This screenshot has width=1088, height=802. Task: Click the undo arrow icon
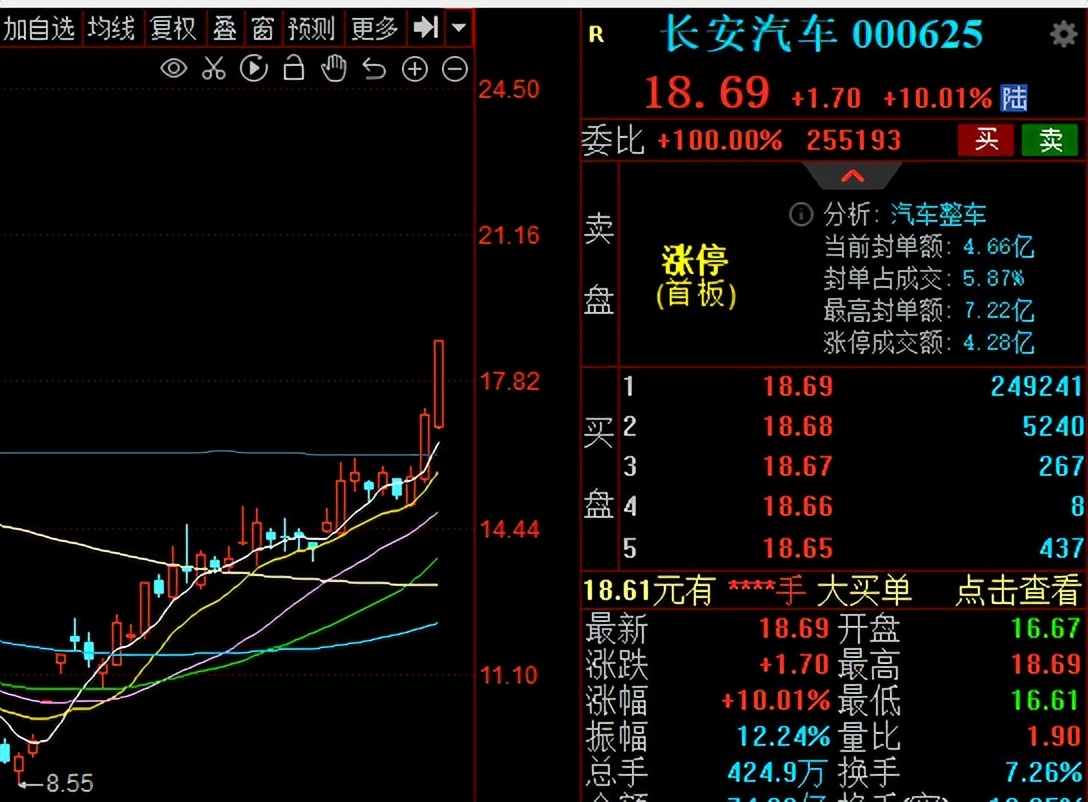coord(373,68)
